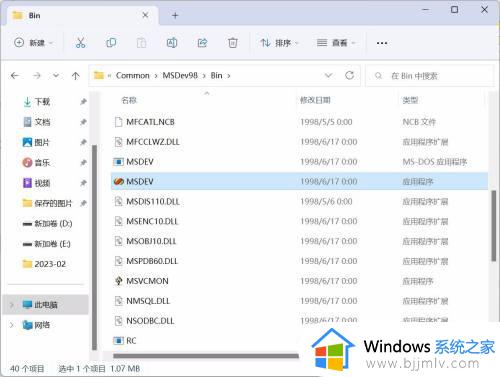Viewport: 500px width, 377px height.
Task: Select the MSPDB60.DLL file
Action: [x=299, y=261]
